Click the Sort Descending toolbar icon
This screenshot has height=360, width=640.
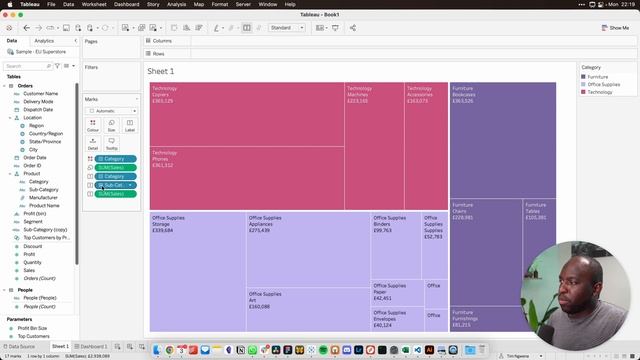pyautogui.click(x=199, y=28)
